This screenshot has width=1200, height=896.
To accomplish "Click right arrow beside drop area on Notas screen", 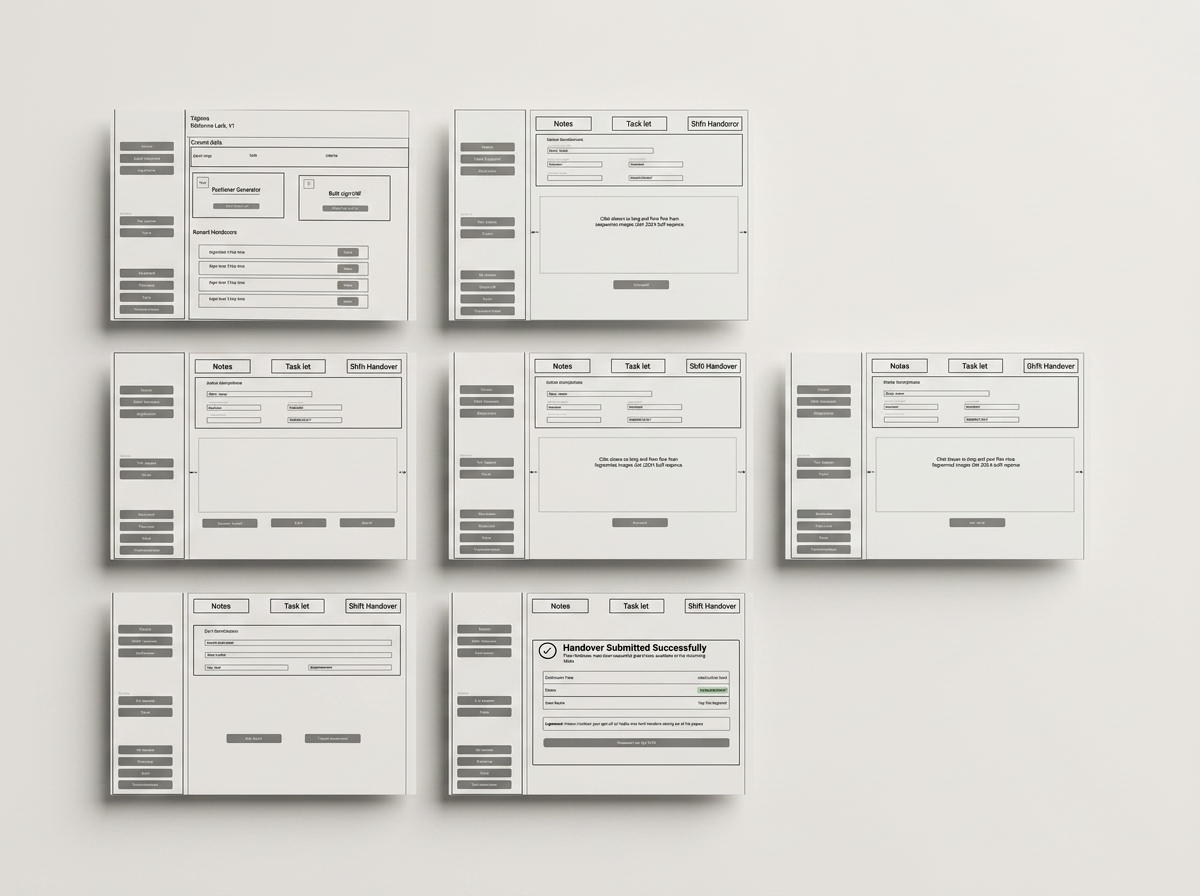I will coord(1079,473).
